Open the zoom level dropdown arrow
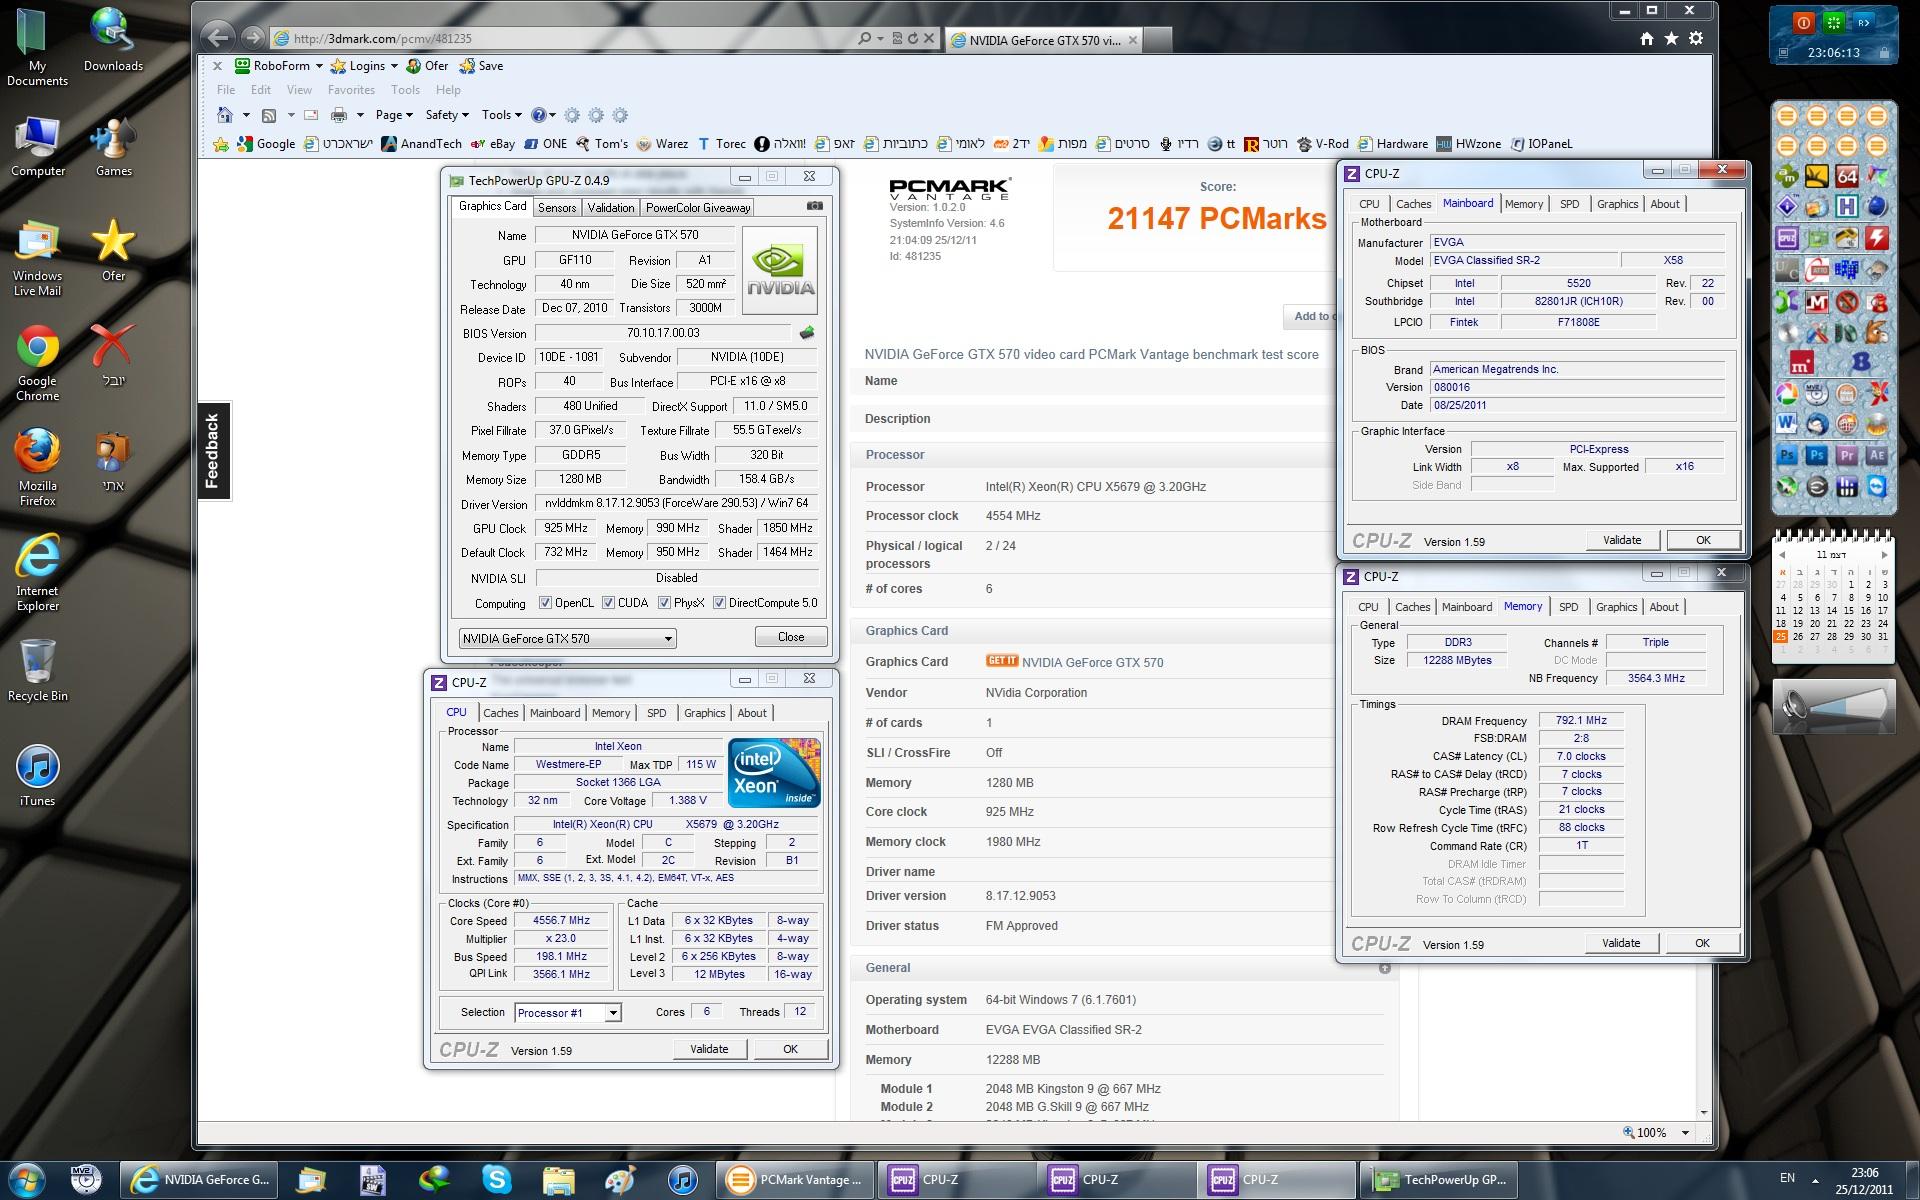The width and height of the screenshot is (1920, 1200). pyautogui.click(x=1685, y=1133)
